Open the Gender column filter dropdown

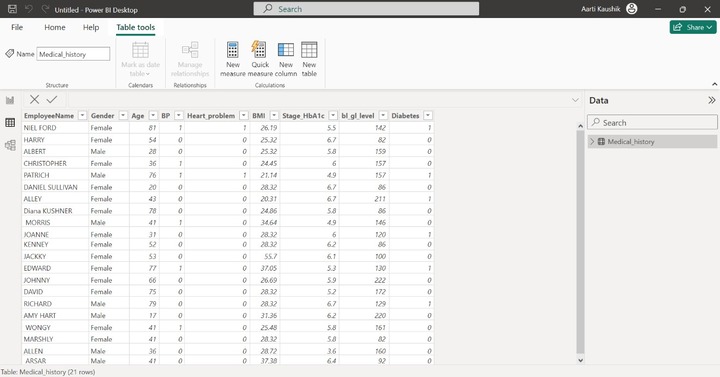click(x=123, y=115)
